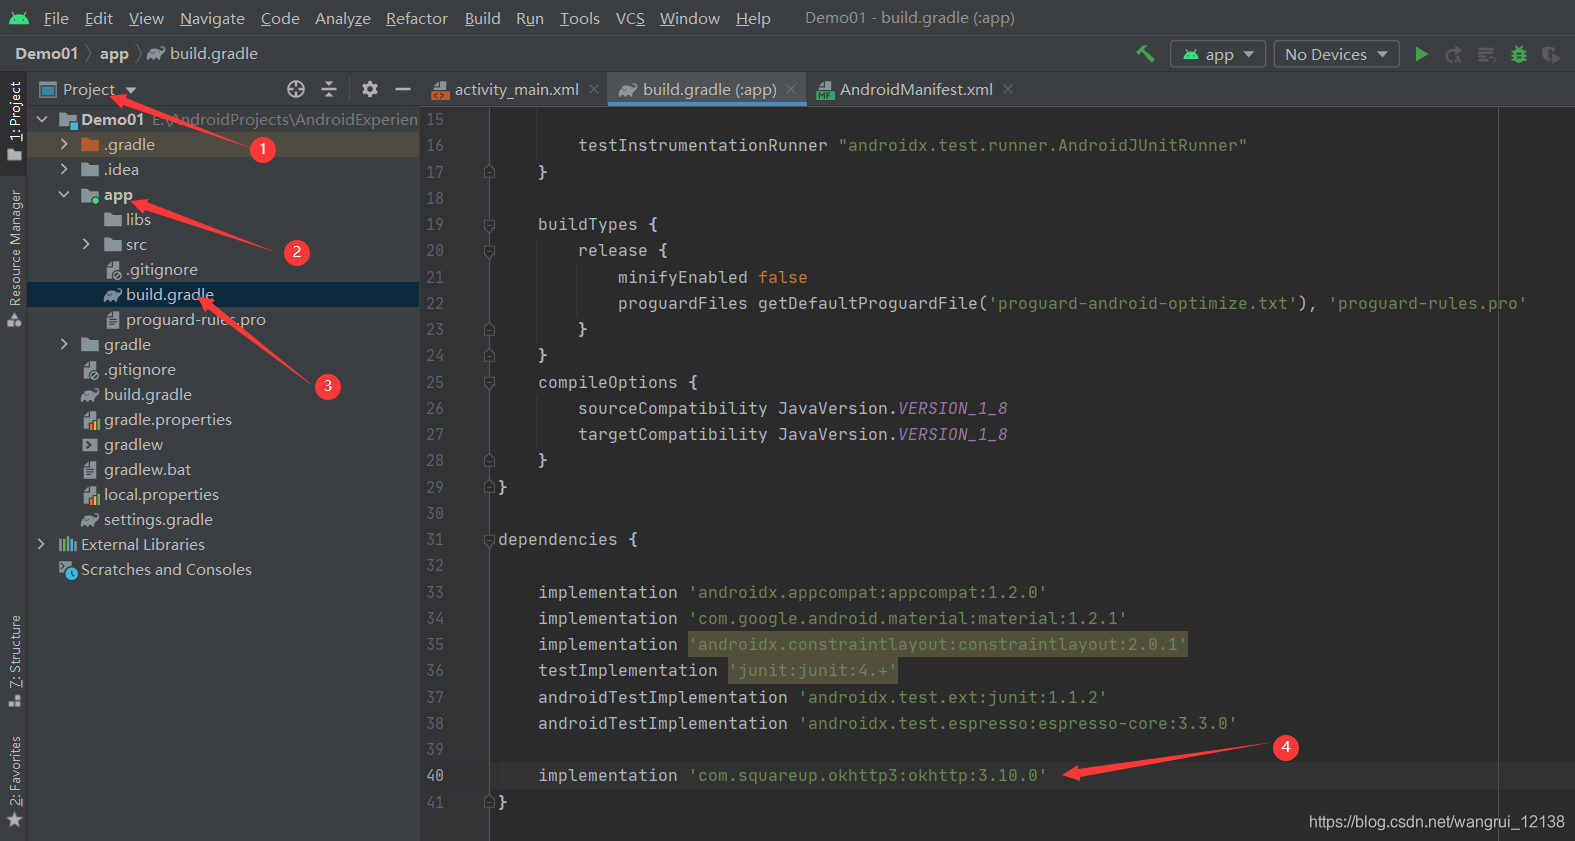Expand the src folder
Viewport: 1575px width, 841px height.
[86, 244]
